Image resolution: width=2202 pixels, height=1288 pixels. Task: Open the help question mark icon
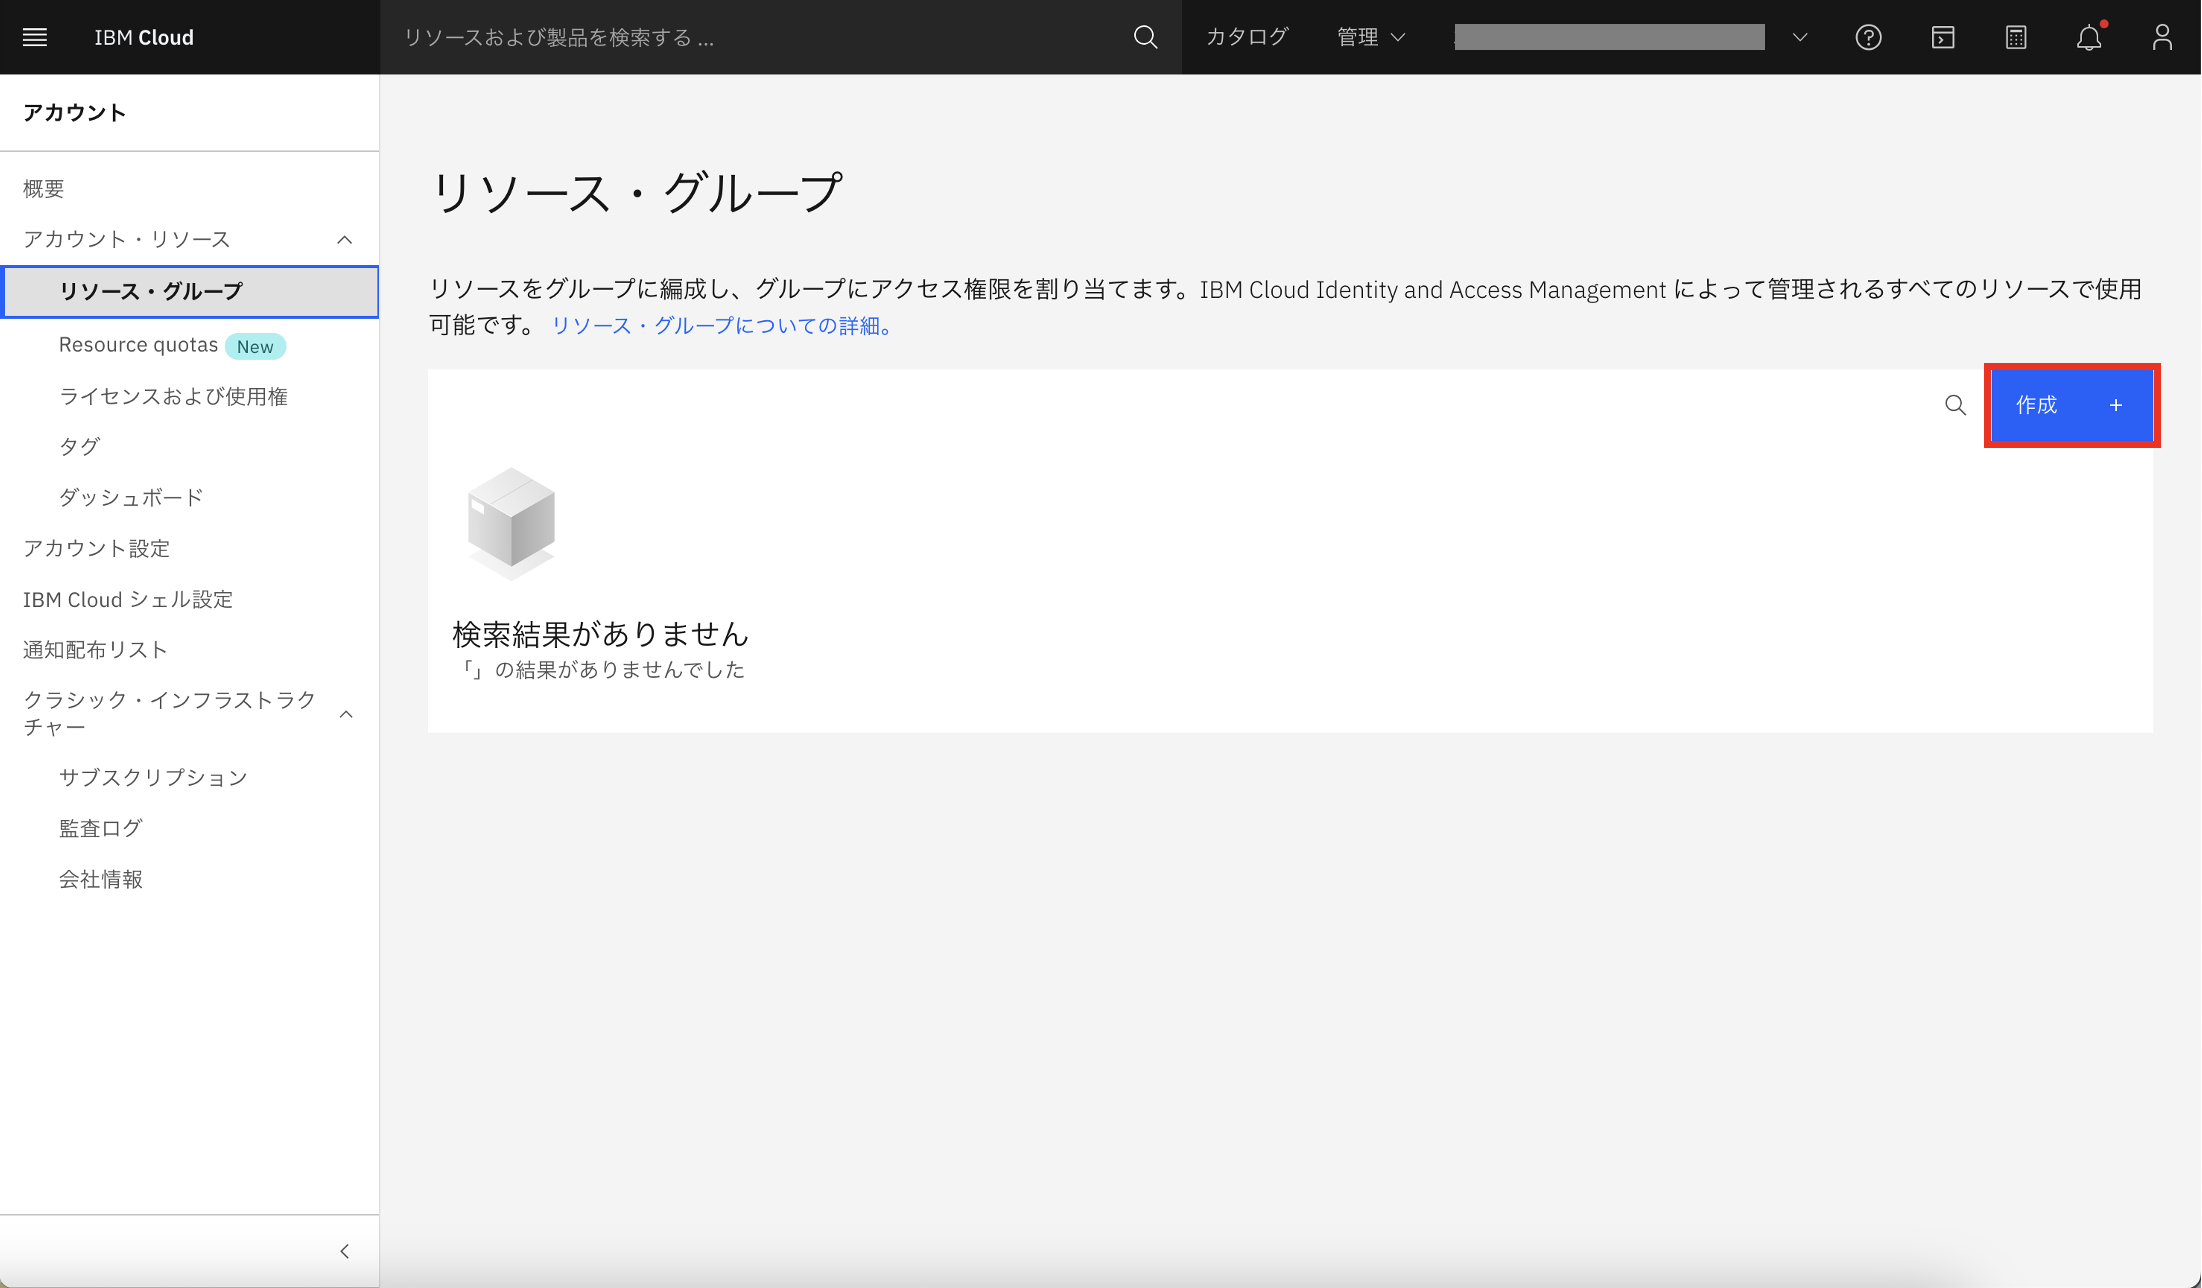pyautogui.click(x=1868, y=37)
